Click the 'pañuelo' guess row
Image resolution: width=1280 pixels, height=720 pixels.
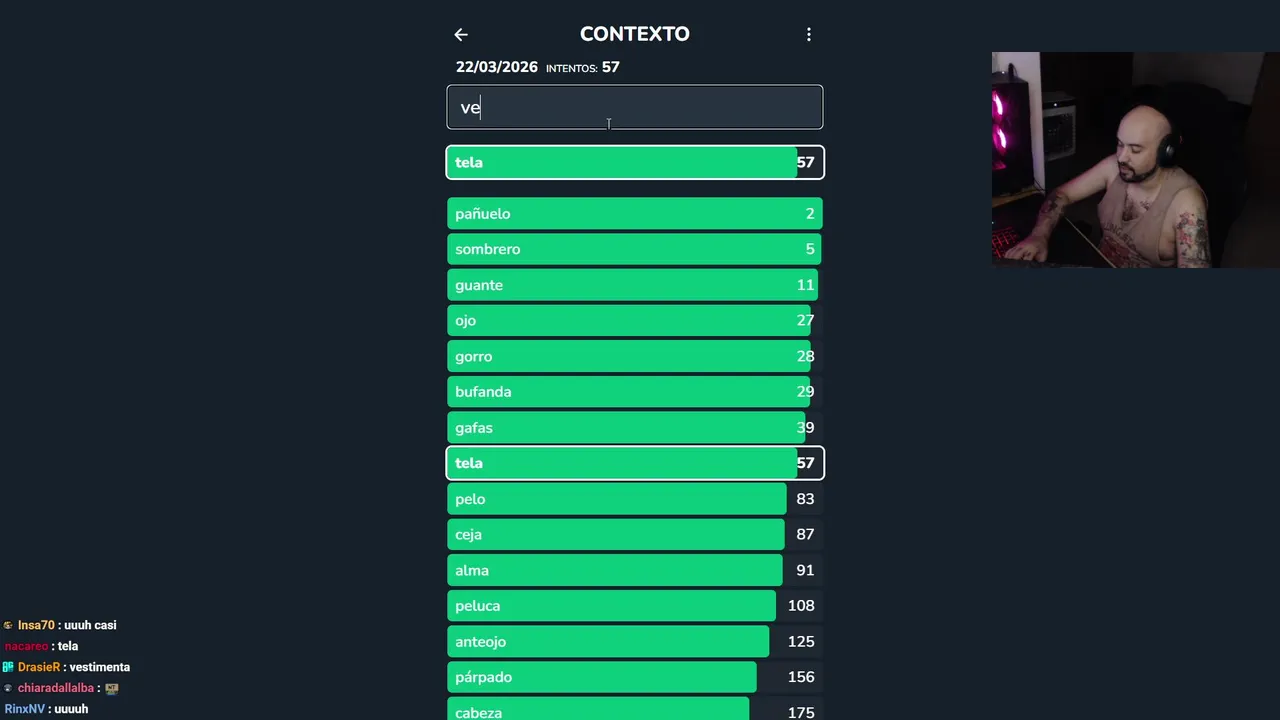[635, 214]
